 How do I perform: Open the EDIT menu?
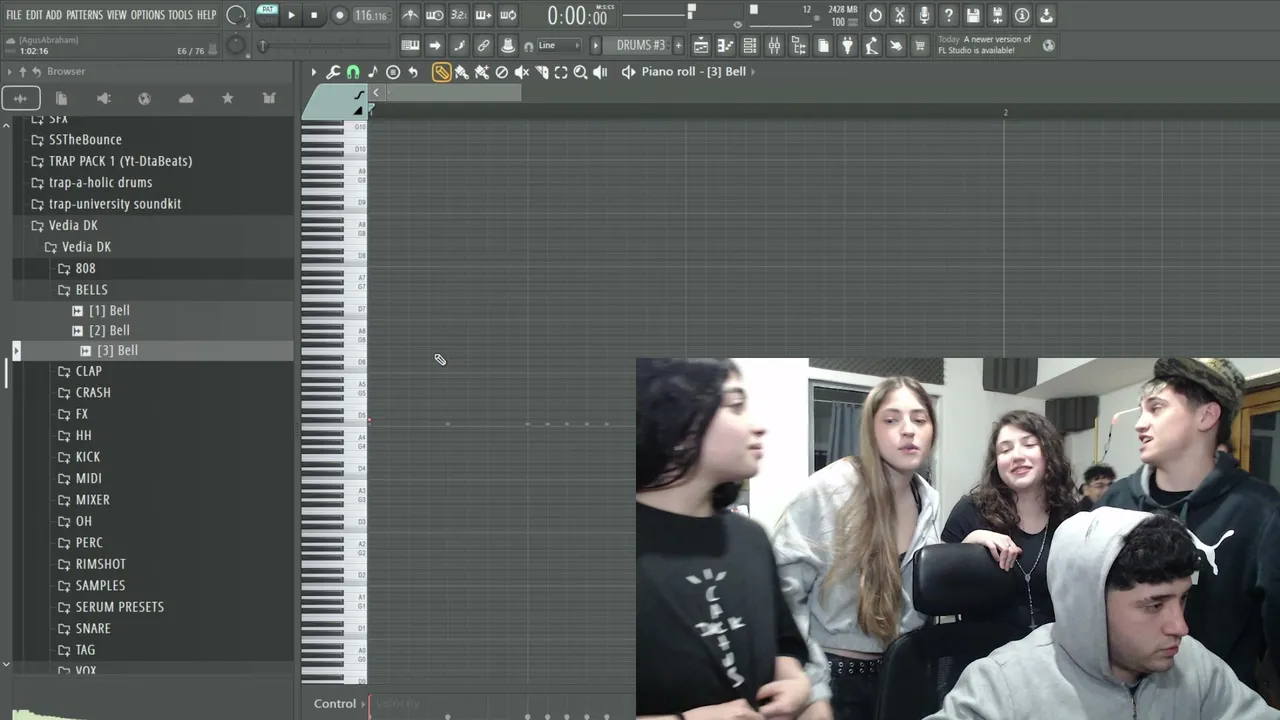(34, 15)
